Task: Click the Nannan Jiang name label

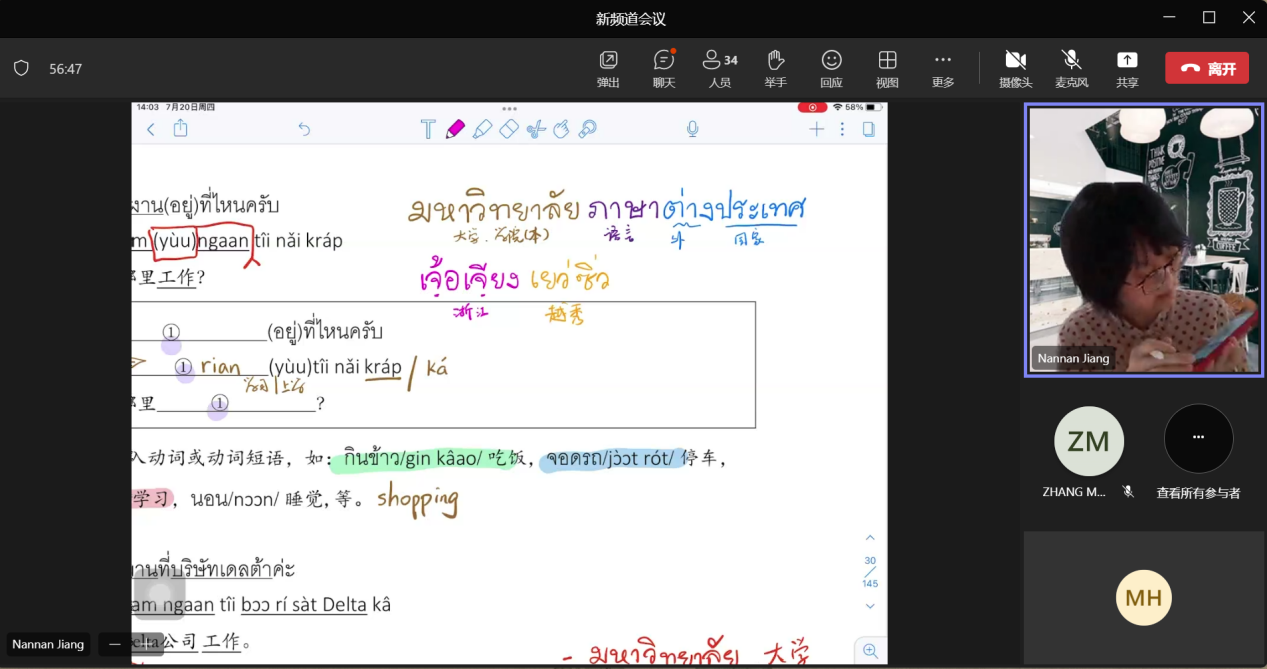Action: click(48, 644)
